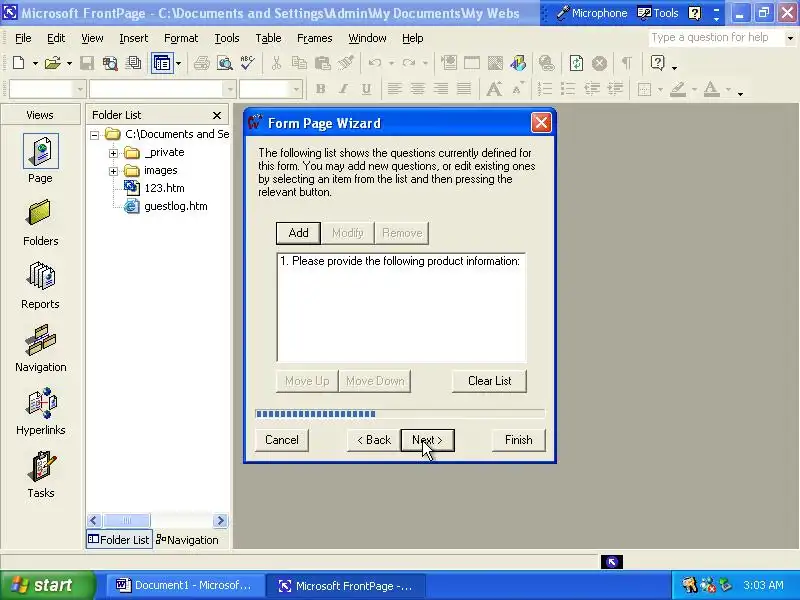Image resolution: width=800 pixels, height=600 pixels.
Task: Open the Edit menu
Action: pyautogui.click(x=56, y=38)
